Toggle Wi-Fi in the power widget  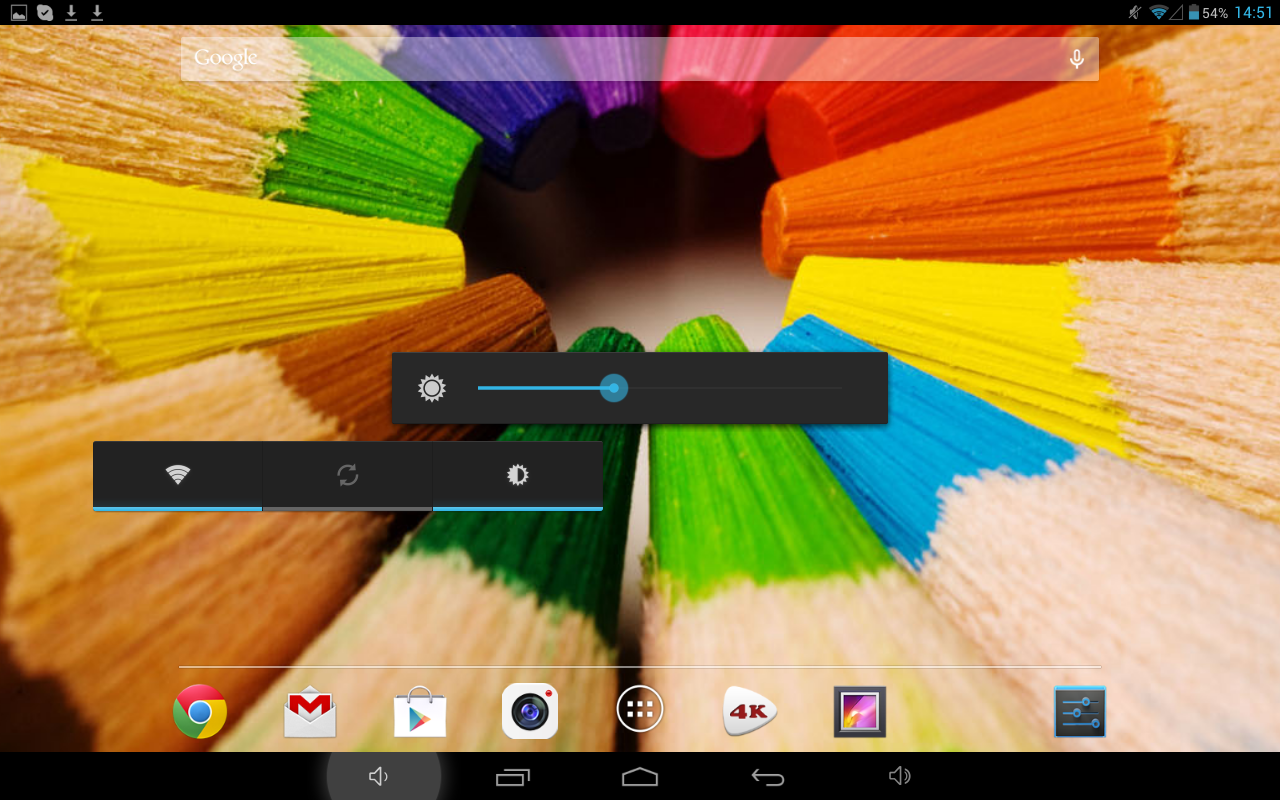[x=178, y=475]
